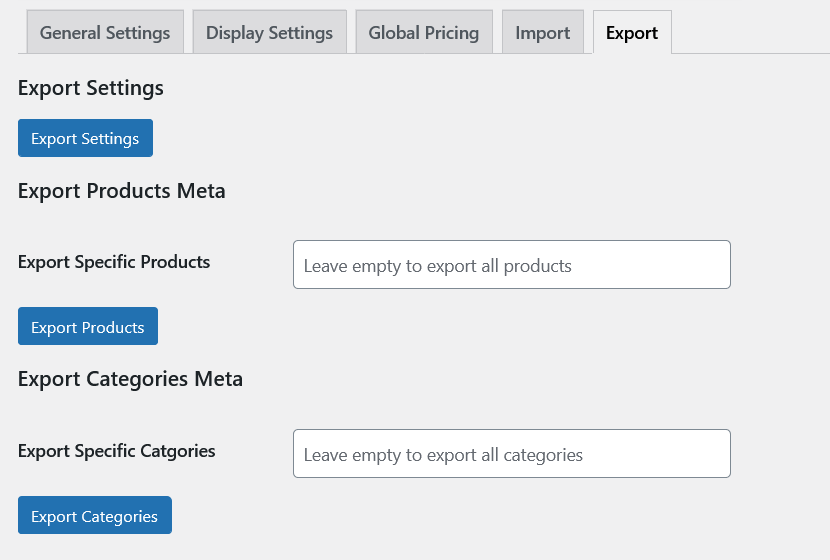This screenshot has width=830, height=560.
Task: Click the Export Specific Catgories label
Action: click(117, 451)
